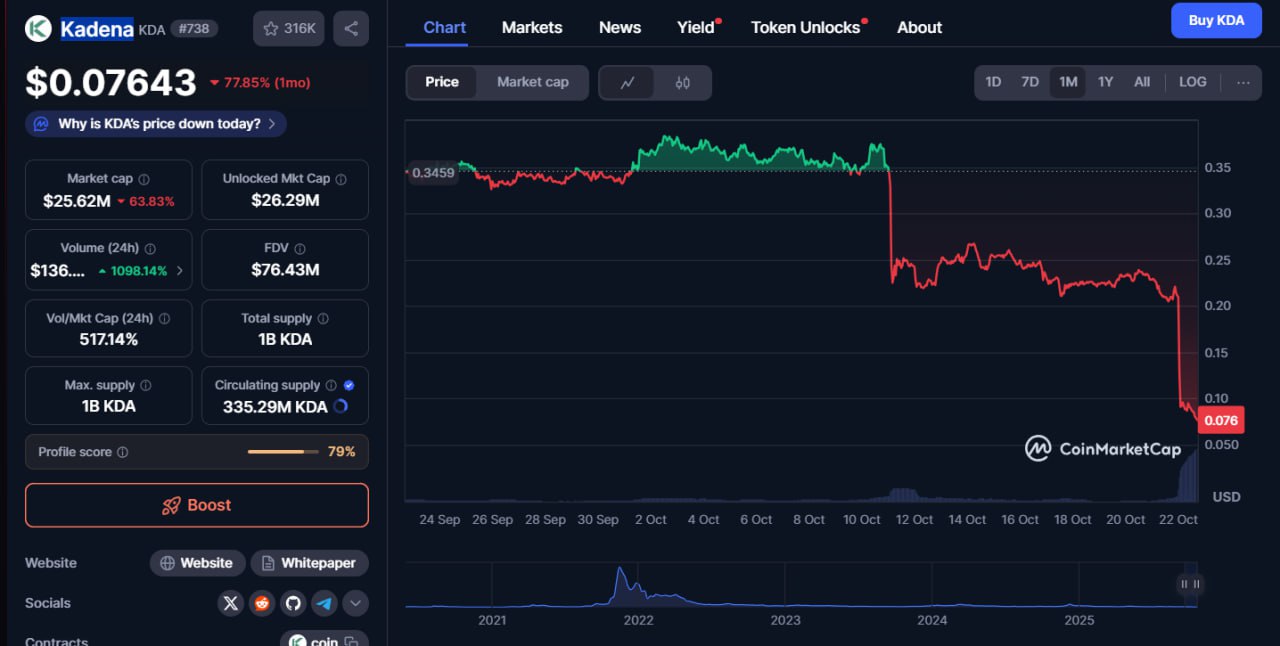Enable LOG scale on chart

1192,82
